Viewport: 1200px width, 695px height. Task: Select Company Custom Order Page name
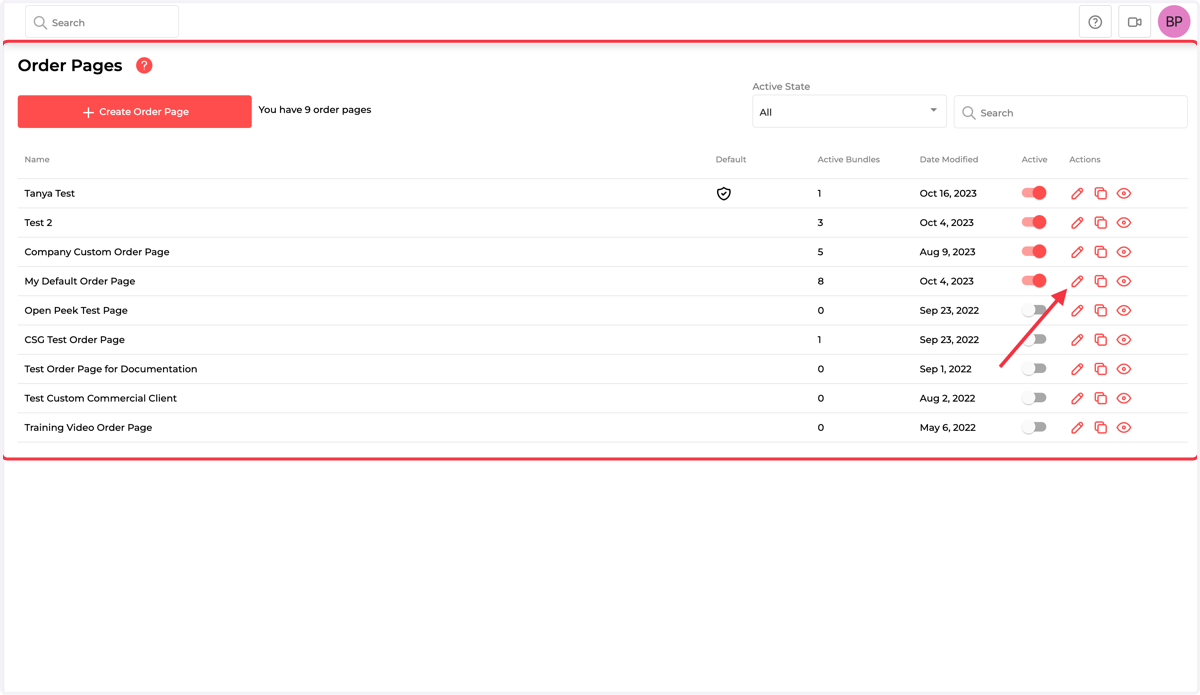(97, 252)
